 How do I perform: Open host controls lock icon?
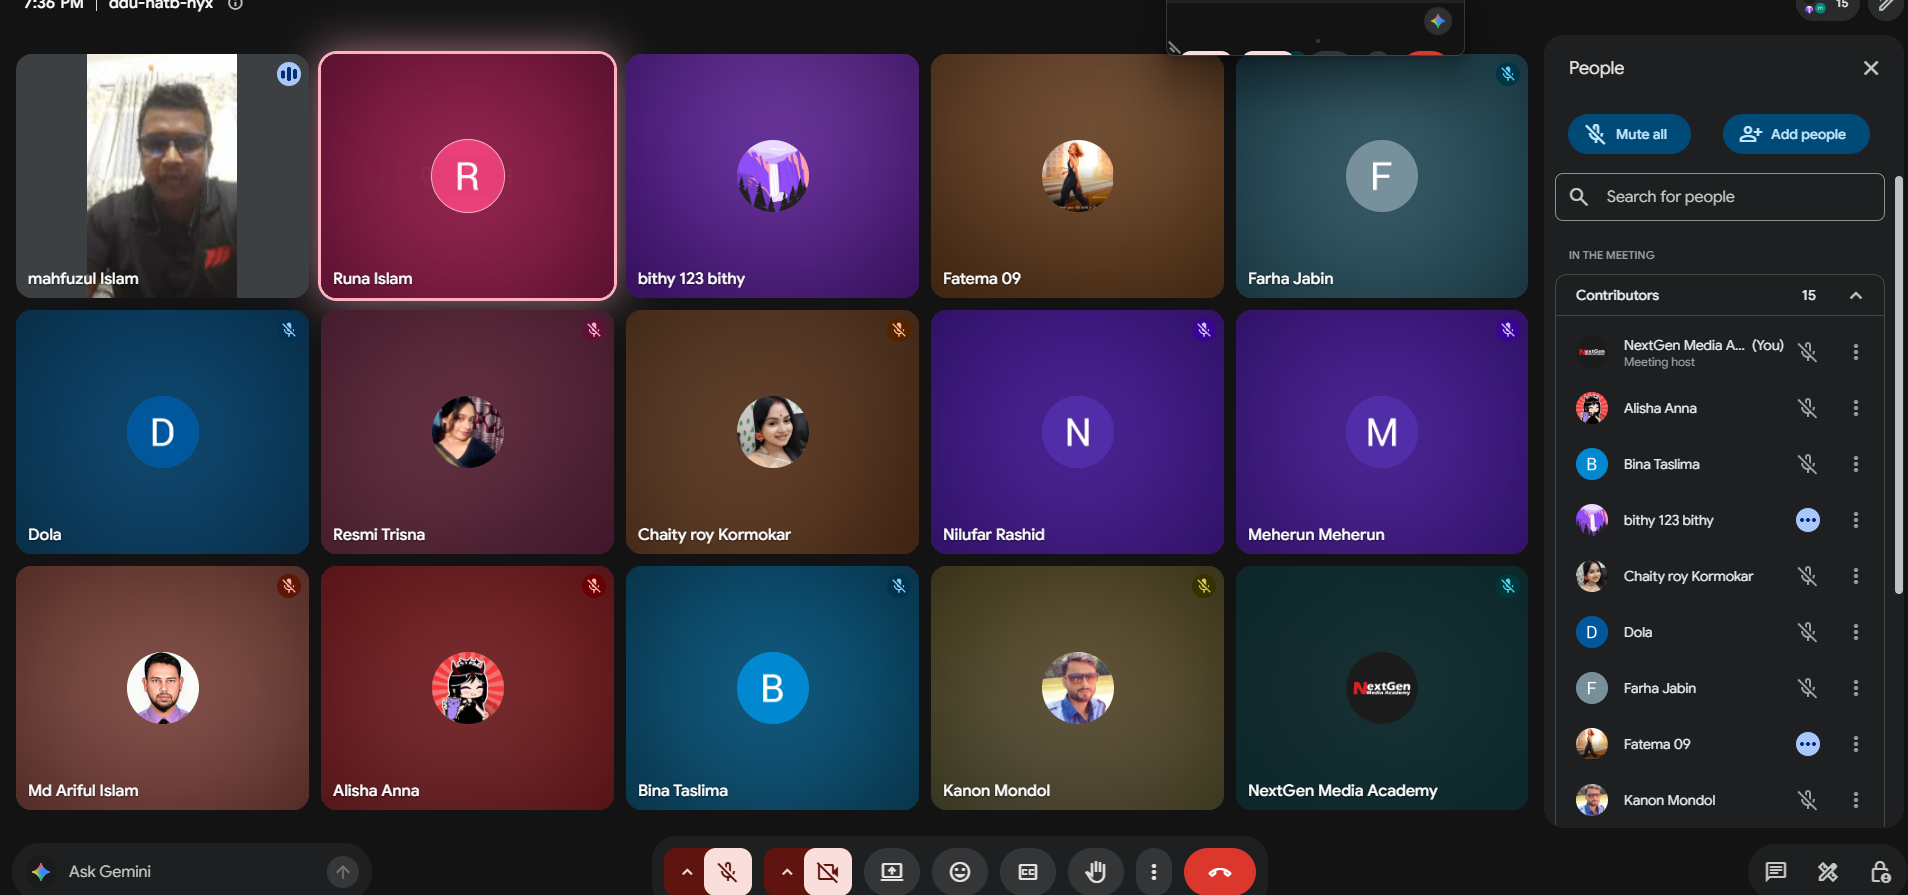1880,872
